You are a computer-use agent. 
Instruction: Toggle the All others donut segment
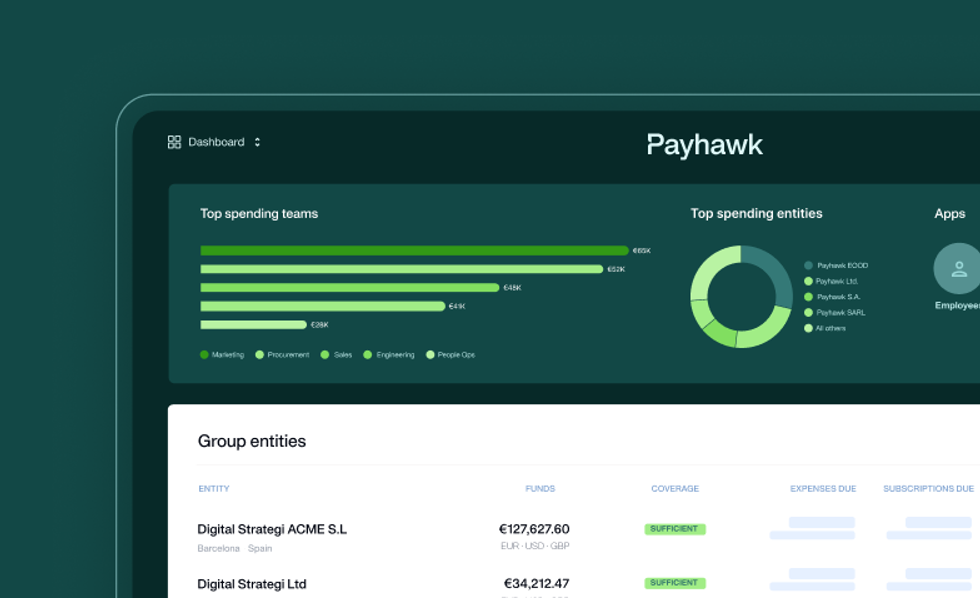pyautogui.click(x=807, y=327)
